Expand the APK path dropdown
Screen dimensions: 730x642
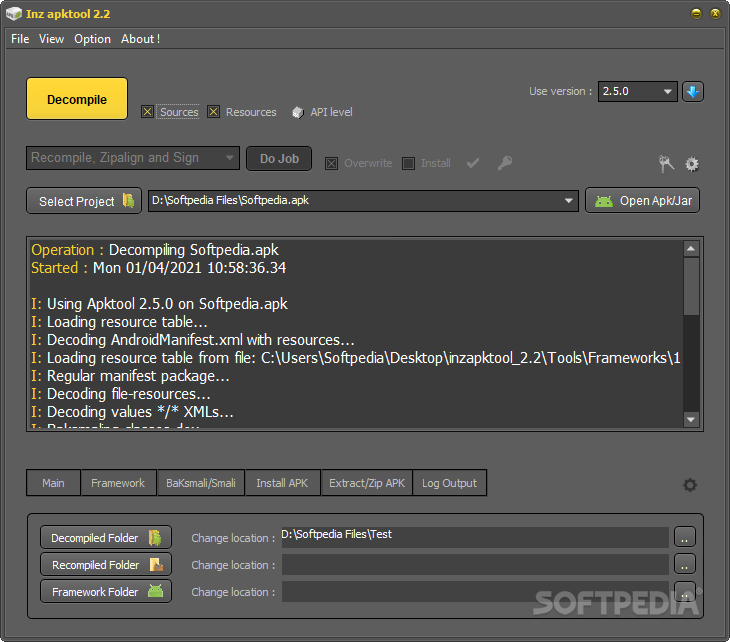tap(568, 201)
